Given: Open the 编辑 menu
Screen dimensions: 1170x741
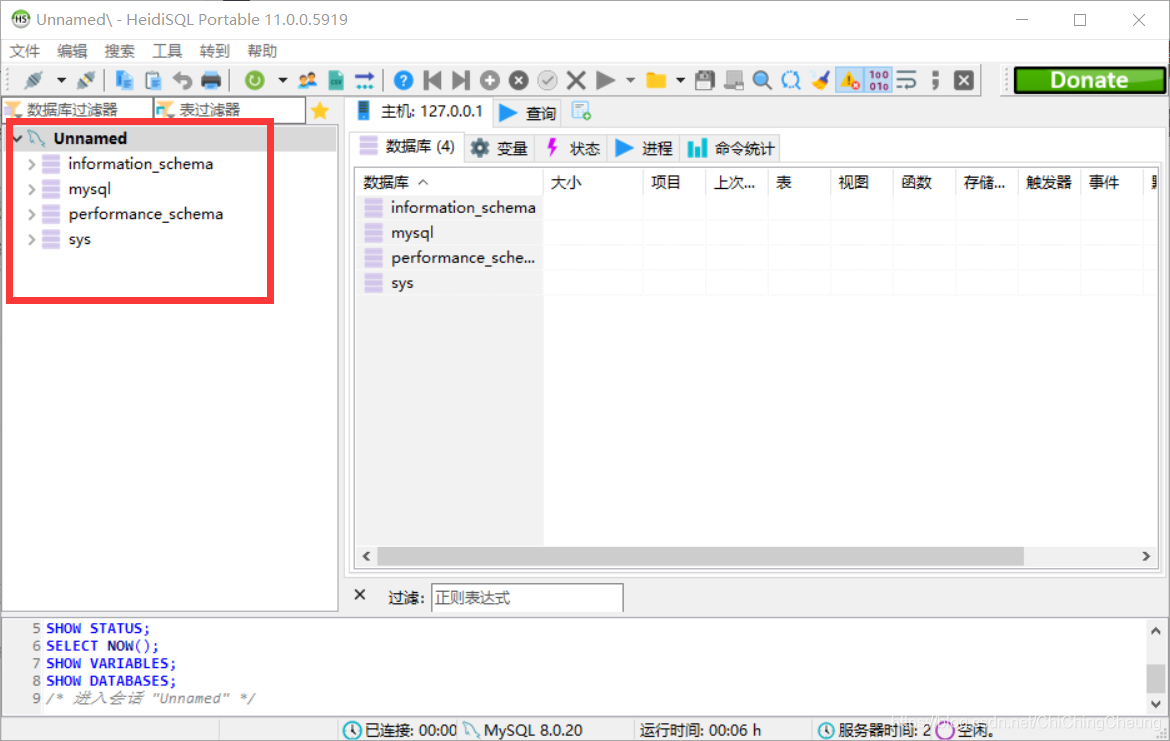Looking at the screenshot, I should point(72,51).
